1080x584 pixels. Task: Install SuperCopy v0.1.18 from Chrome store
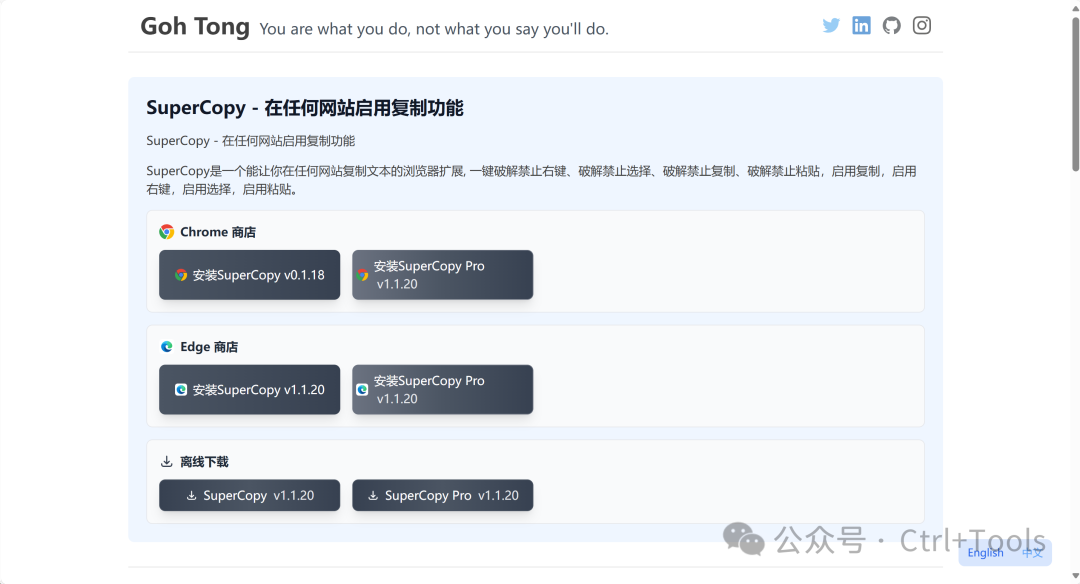(249, 275)
